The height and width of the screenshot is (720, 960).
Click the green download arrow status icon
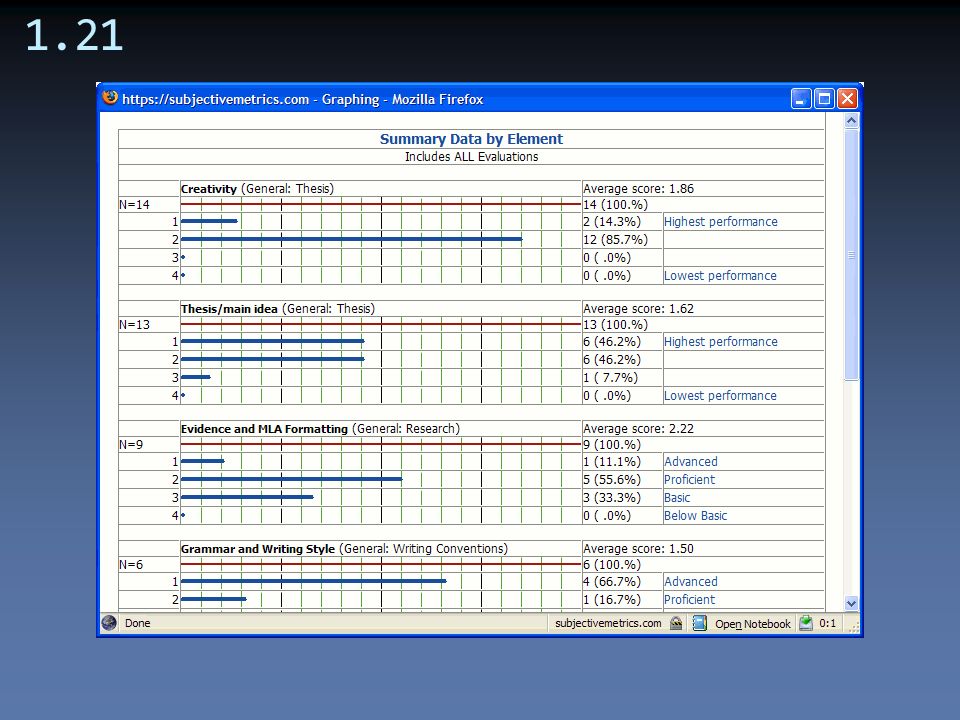[x=806, y=623]
